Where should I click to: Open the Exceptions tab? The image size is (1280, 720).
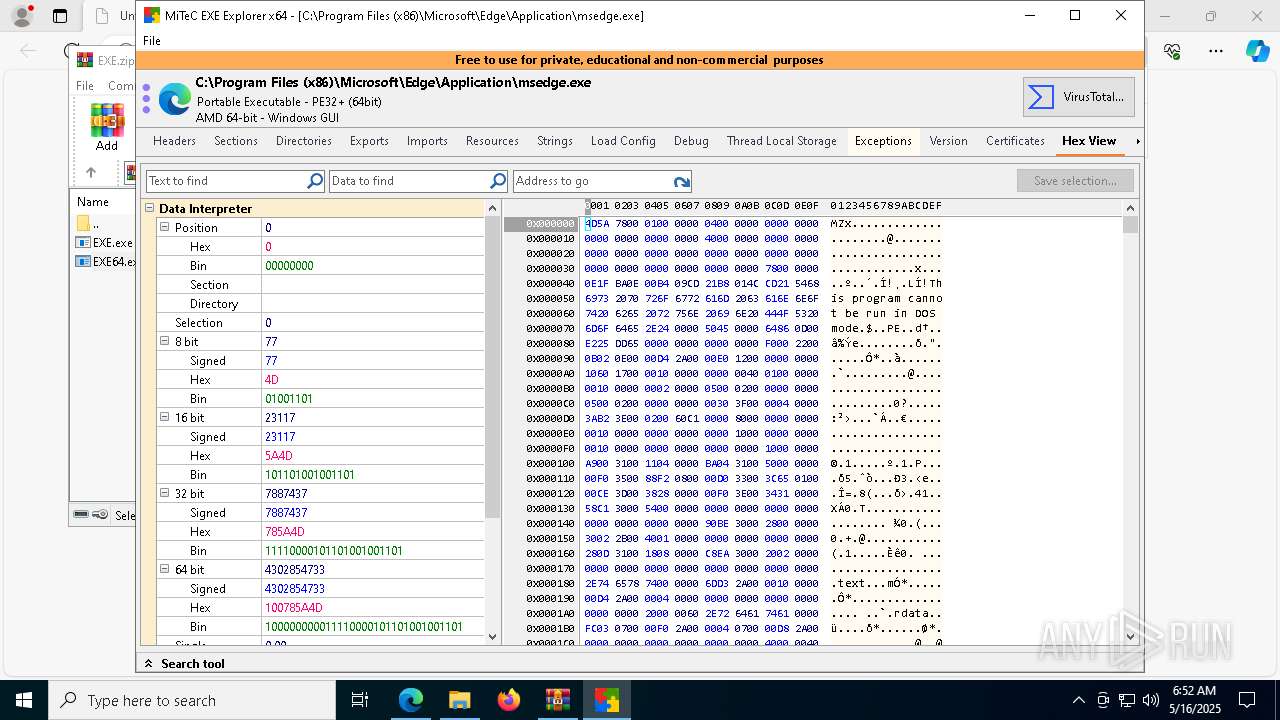tap(883, 141)
